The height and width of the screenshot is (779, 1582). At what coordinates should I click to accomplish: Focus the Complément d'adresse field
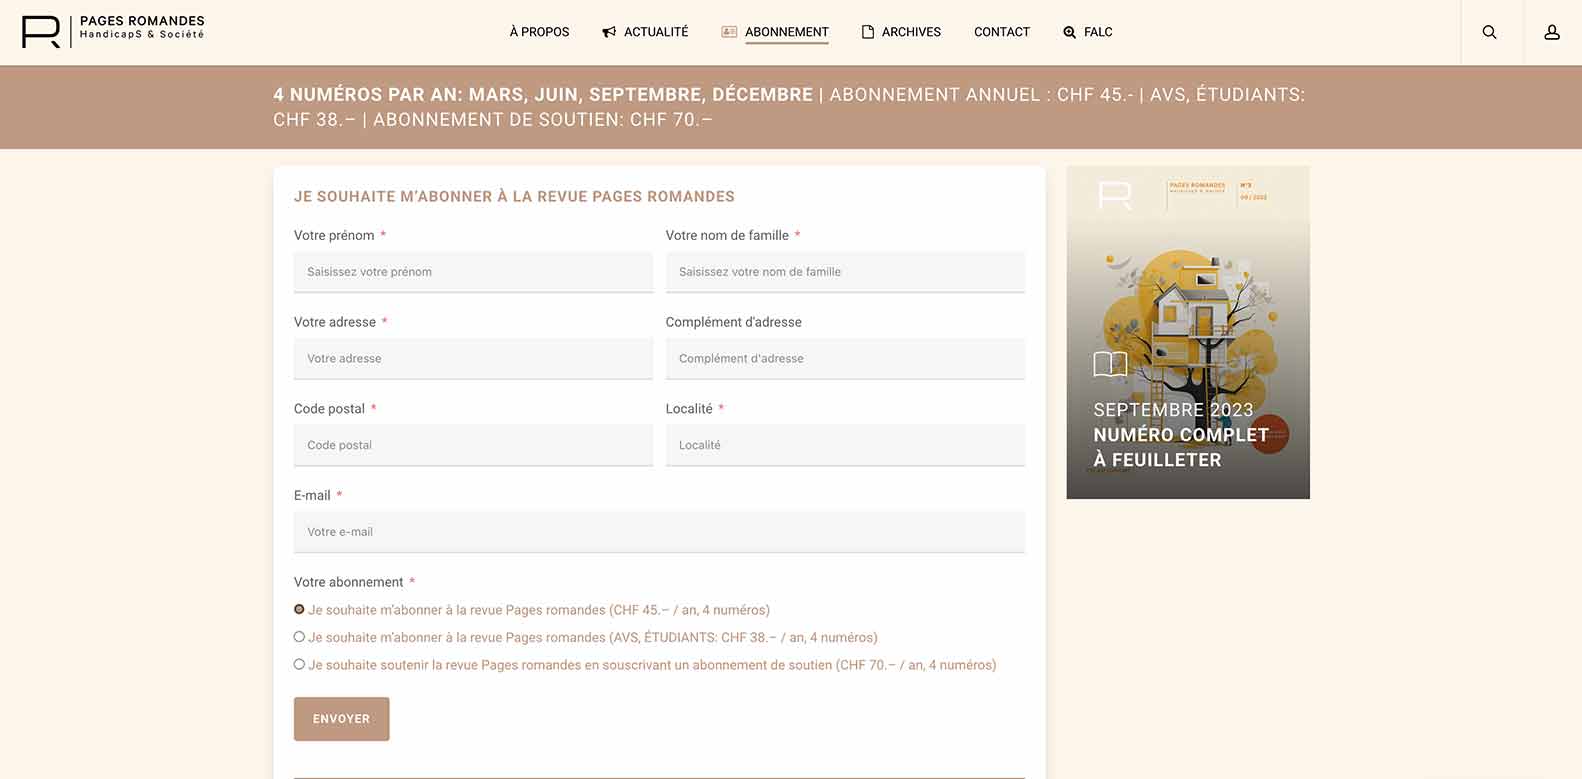[x=845, y=358]
